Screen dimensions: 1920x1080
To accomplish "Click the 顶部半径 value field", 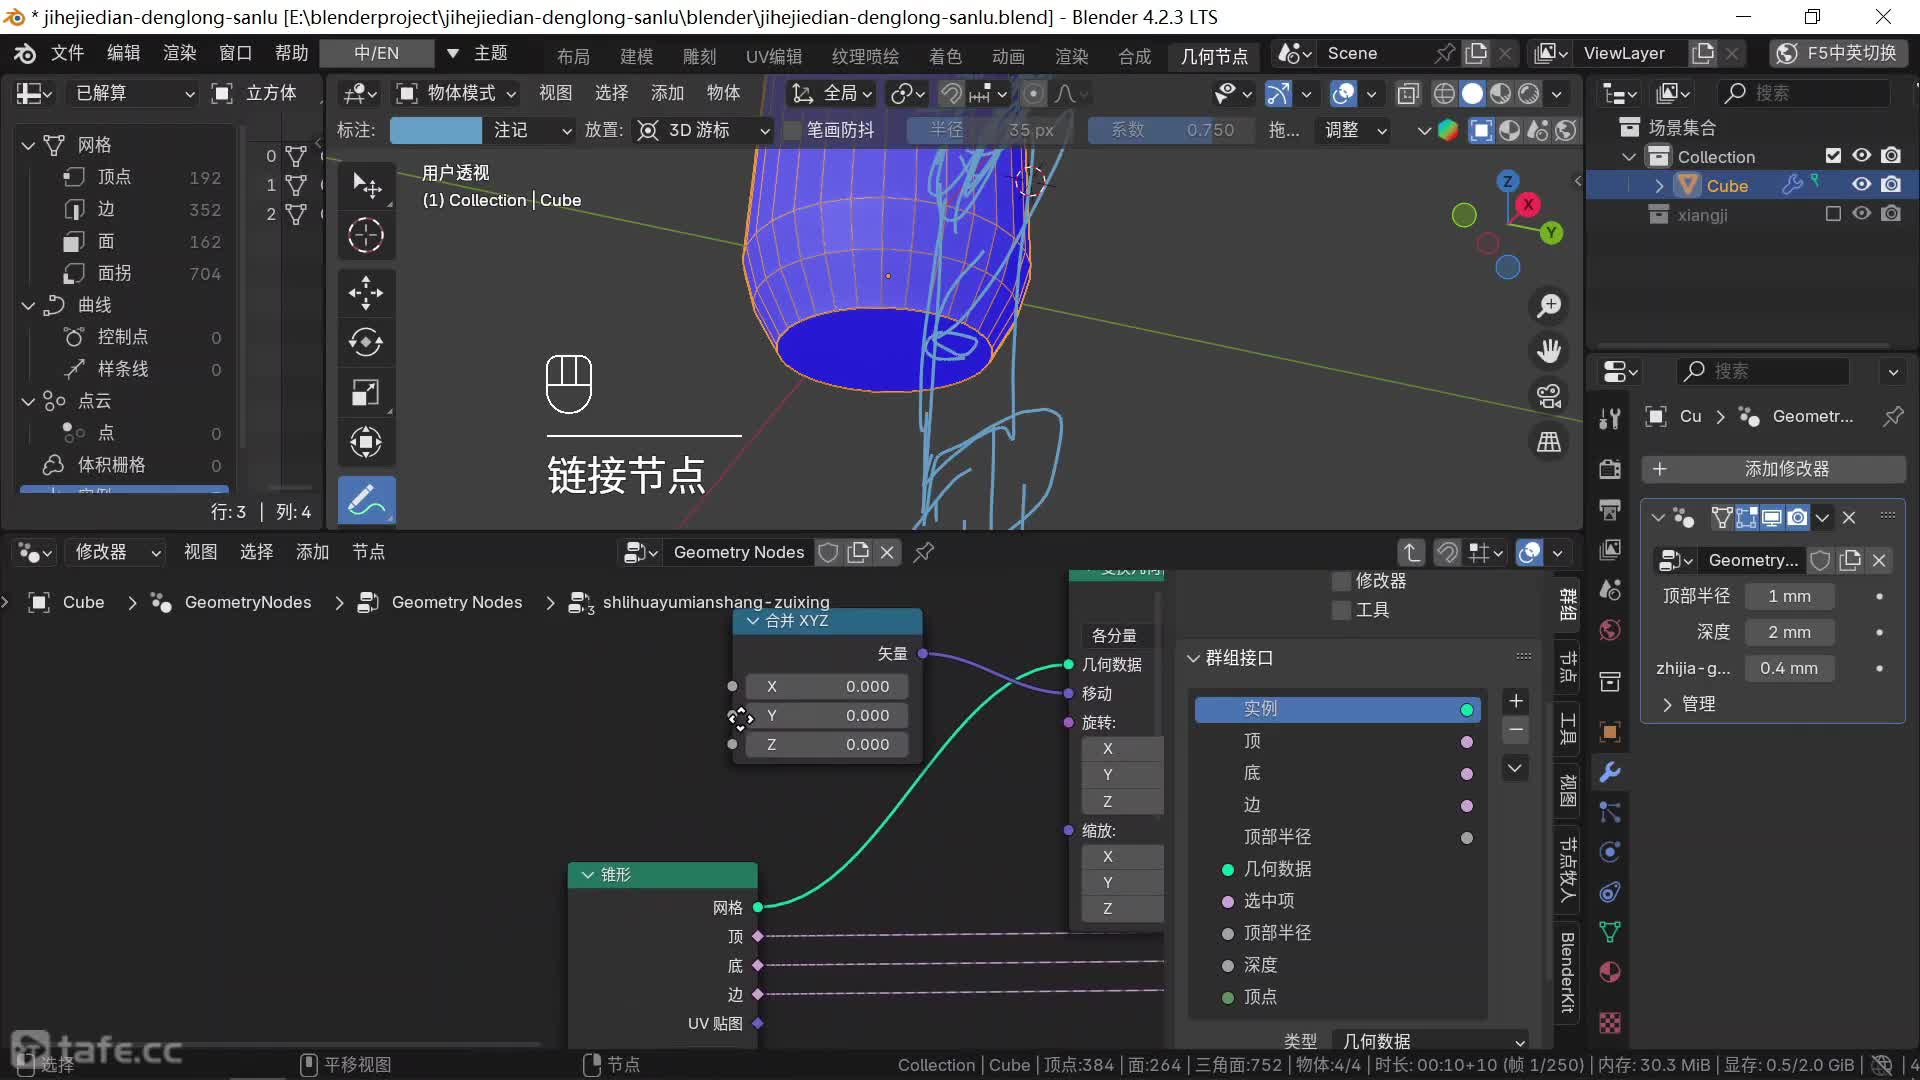I will [x=1789, y=596].
